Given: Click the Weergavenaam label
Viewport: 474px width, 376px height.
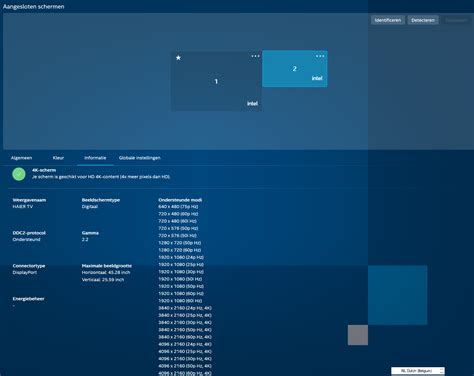Looking at the screenshot, I should point(29,200).
